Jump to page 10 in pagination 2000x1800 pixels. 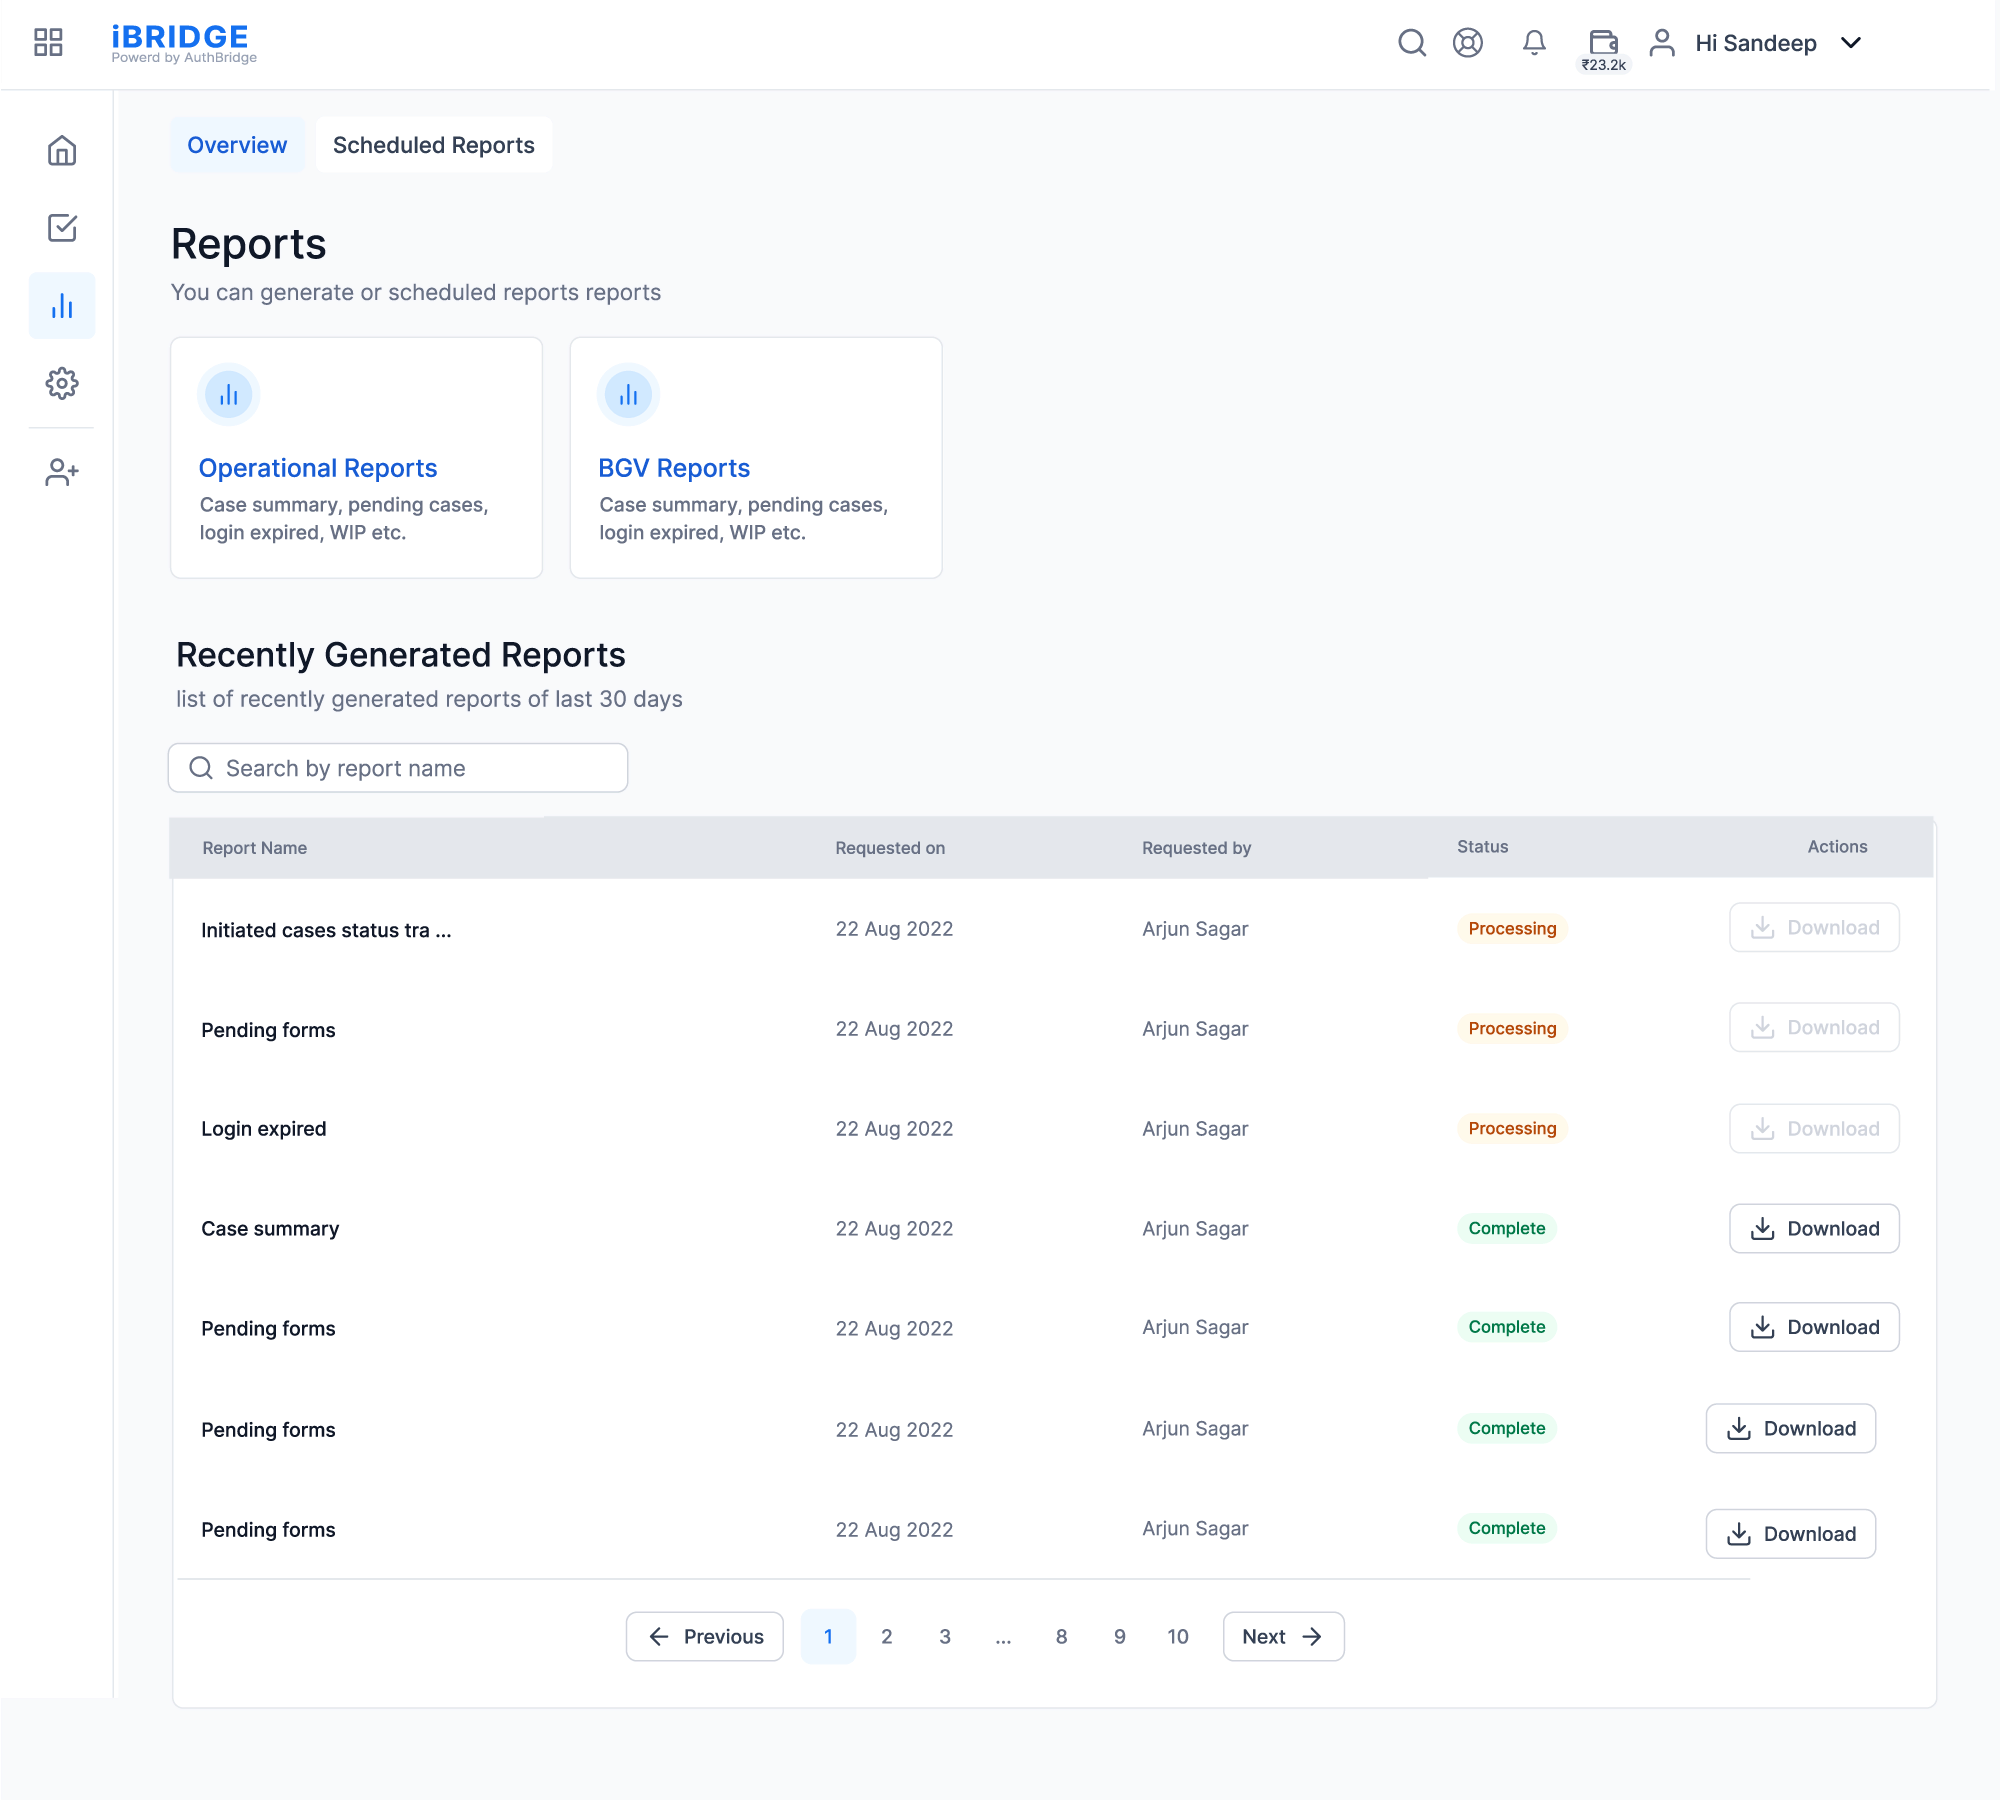coord(1177,1637)
